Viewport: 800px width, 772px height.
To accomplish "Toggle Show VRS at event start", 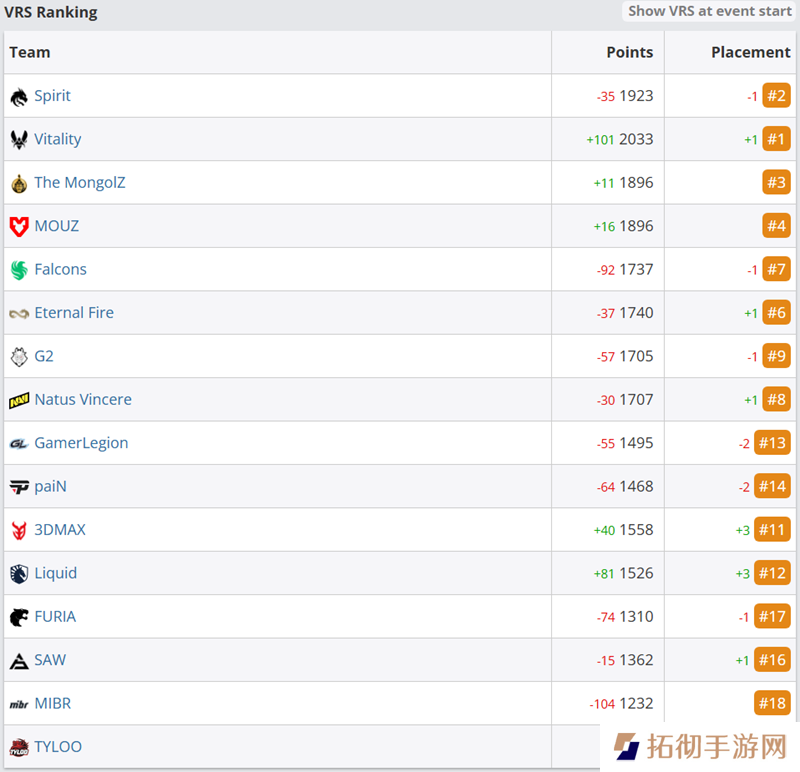I will coord(709,11).
